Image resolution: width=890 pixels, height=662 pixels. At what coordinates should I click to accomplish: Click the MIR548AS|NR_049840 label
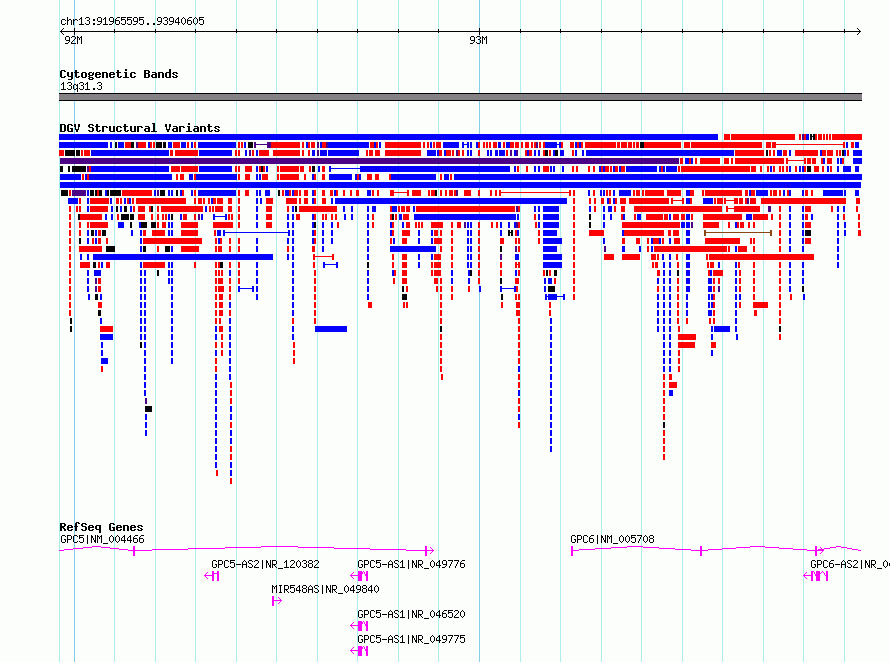pyautogui.click(x=325, y=589)
